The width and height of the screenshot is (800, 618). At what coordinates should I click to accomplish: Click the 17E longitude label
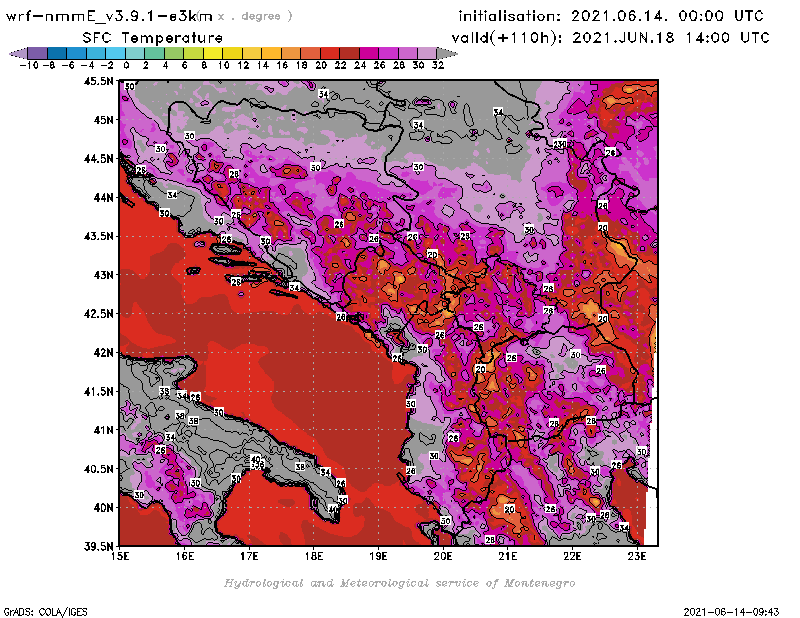click(x=249, y=556)
